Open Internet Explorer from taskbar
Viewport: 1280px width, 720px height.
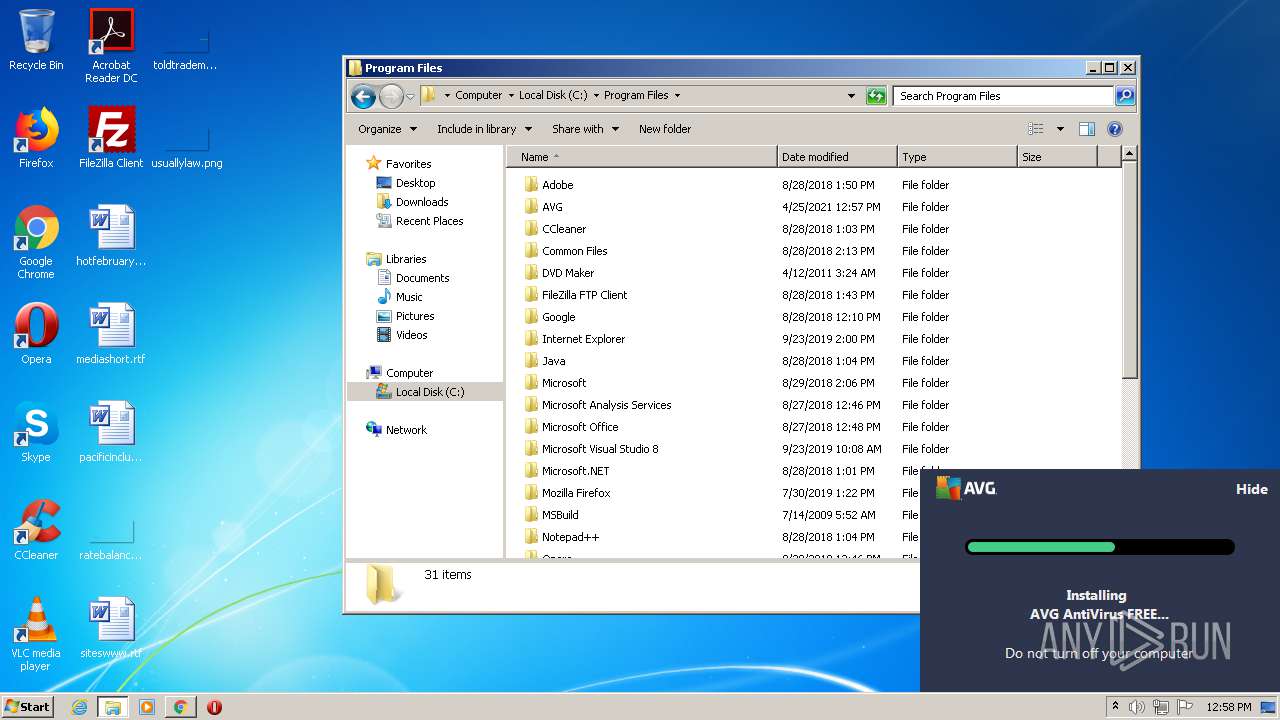click(x=80, y=707)
